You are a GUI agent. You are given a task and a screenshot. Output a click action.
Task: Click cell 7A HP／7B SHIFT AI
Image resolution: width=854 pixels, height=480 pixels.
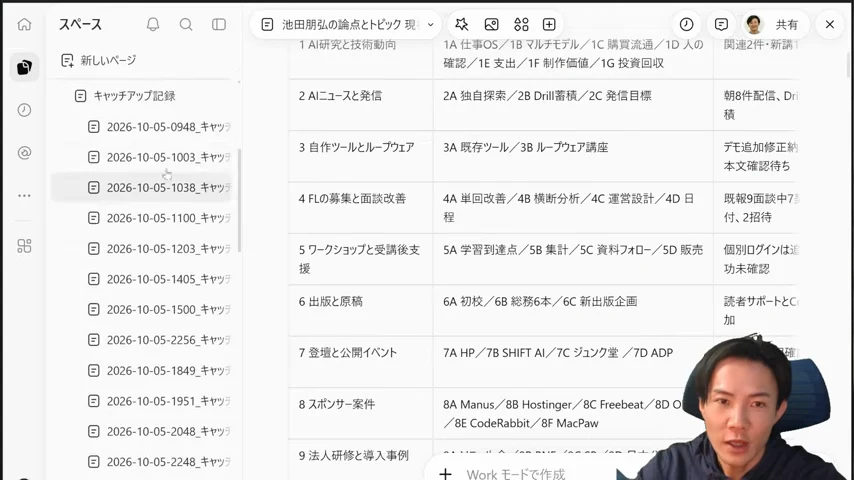pos(573,362)
